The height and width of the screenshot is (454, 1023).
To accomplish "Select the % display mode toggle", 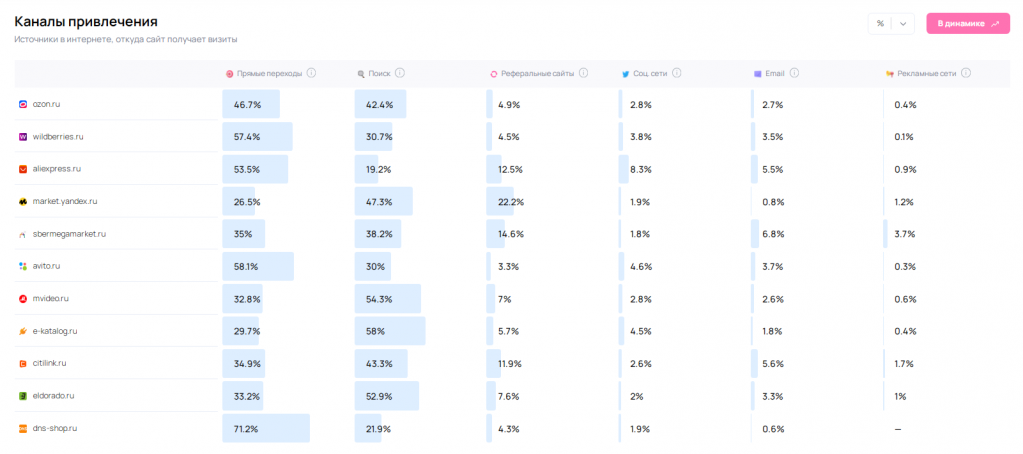I will [x=880, y=23].
